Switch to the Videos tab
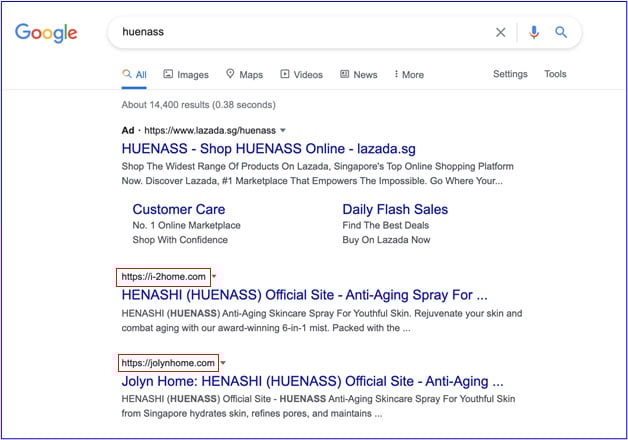Viewport: 628px width, 440px height. tap(302, 74)
